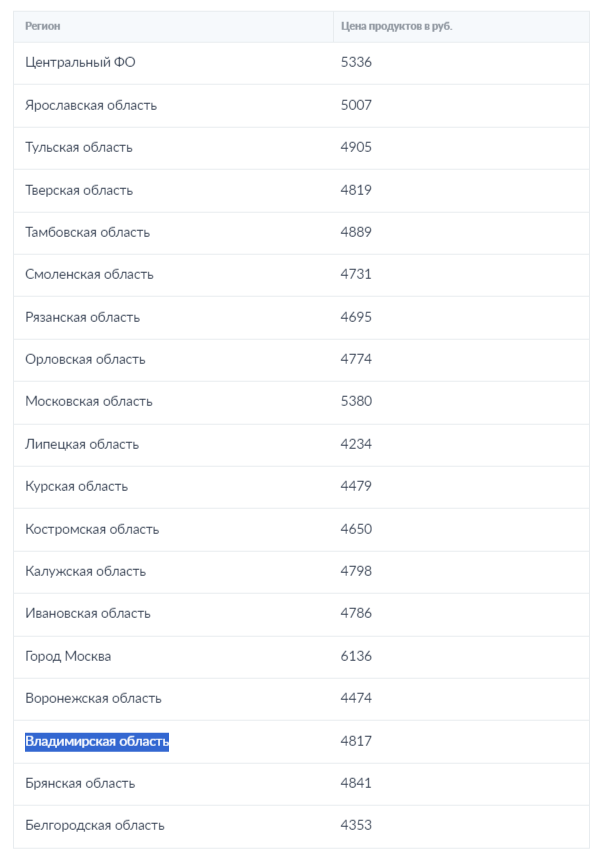Screen dimensions: 607x857
Task: Select the "Брянская область" row label
Action: pos(80,783)
